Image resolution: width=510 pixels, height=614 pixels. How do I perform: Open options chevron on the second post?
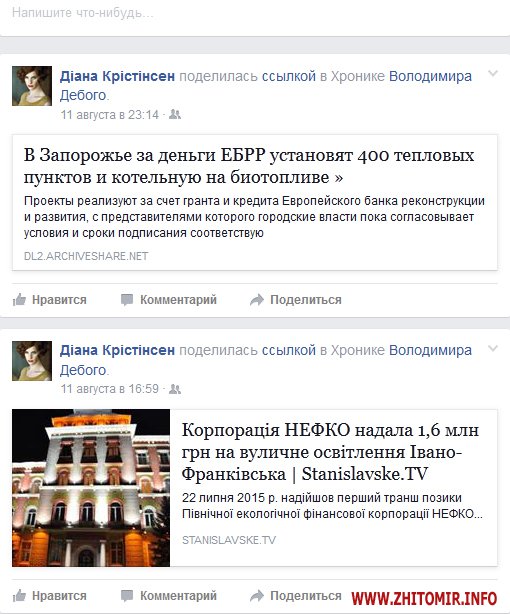click(493, 348)
